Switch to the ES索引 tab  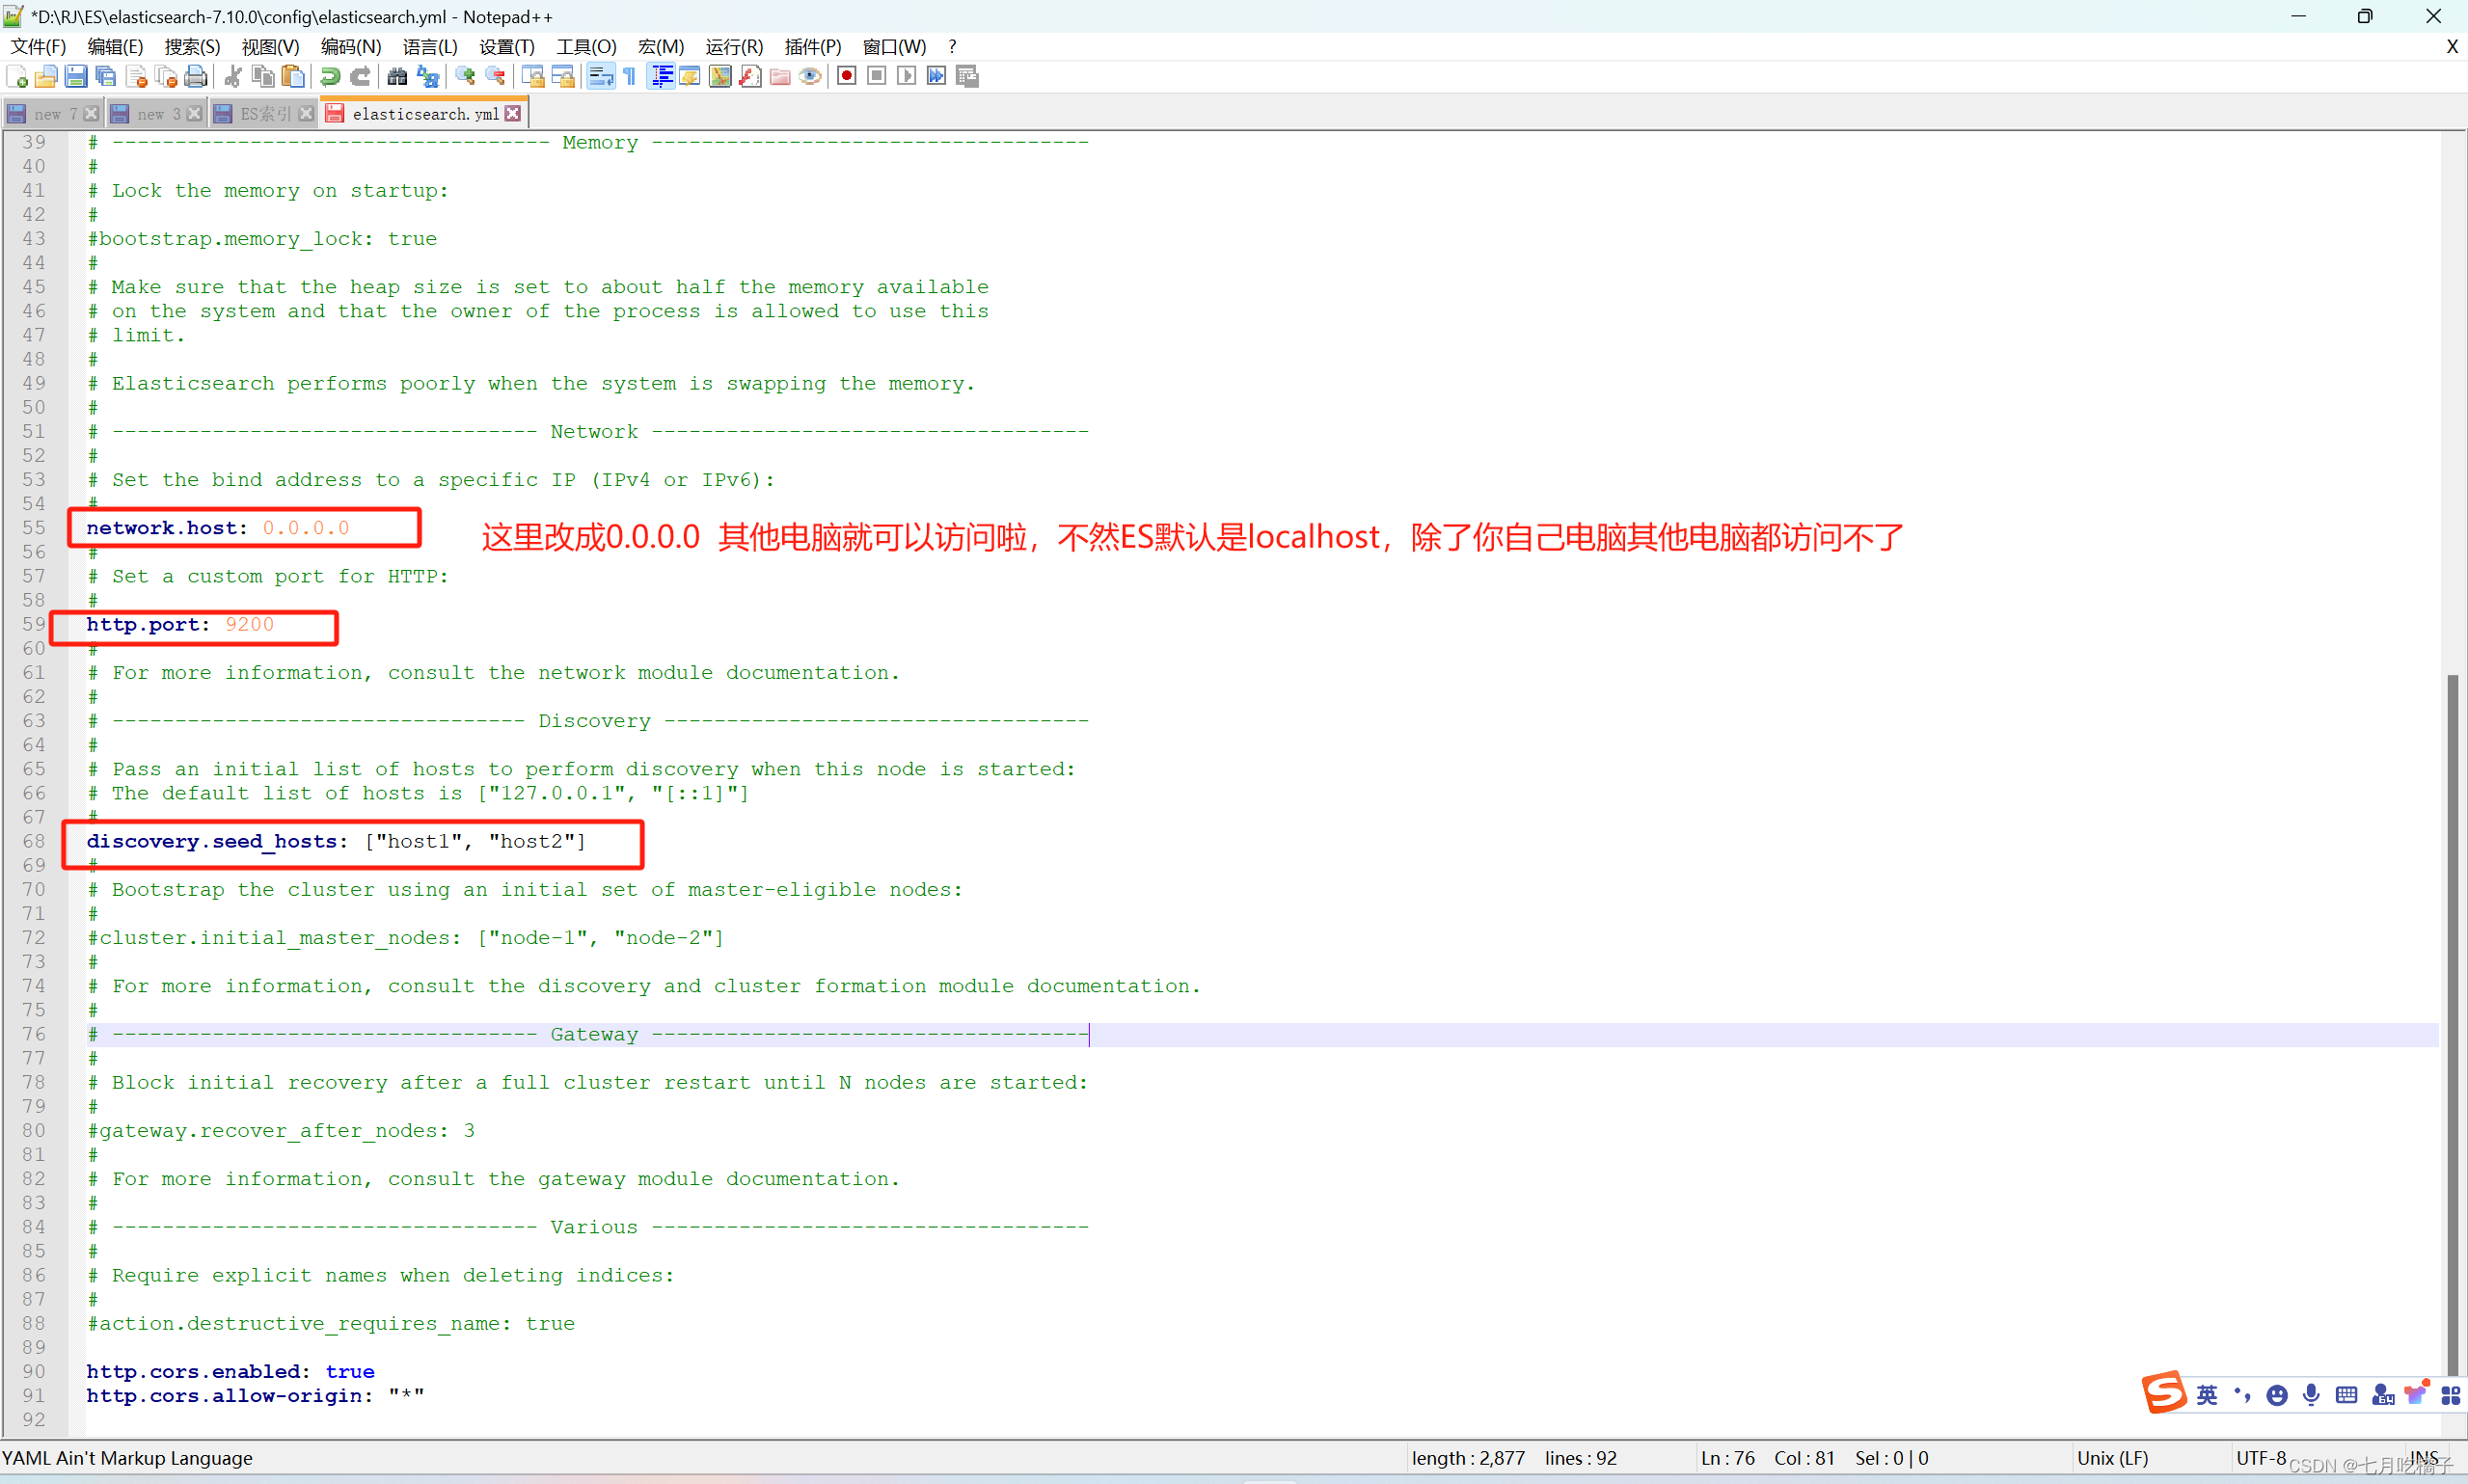(x=264, y=114)
